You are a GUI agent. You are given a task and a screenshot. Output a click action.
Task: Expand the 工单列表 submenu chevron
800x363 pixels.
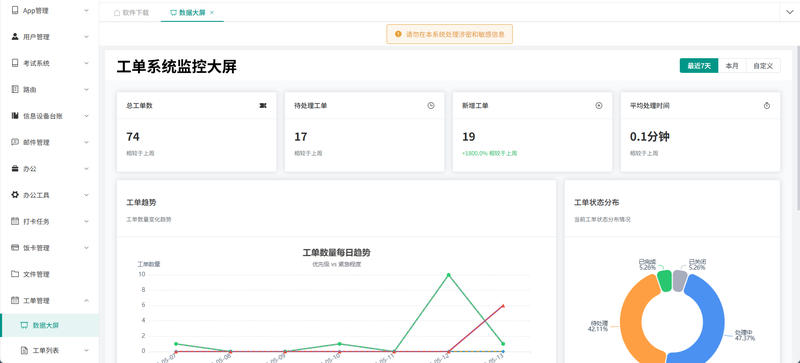pos(86,350)
